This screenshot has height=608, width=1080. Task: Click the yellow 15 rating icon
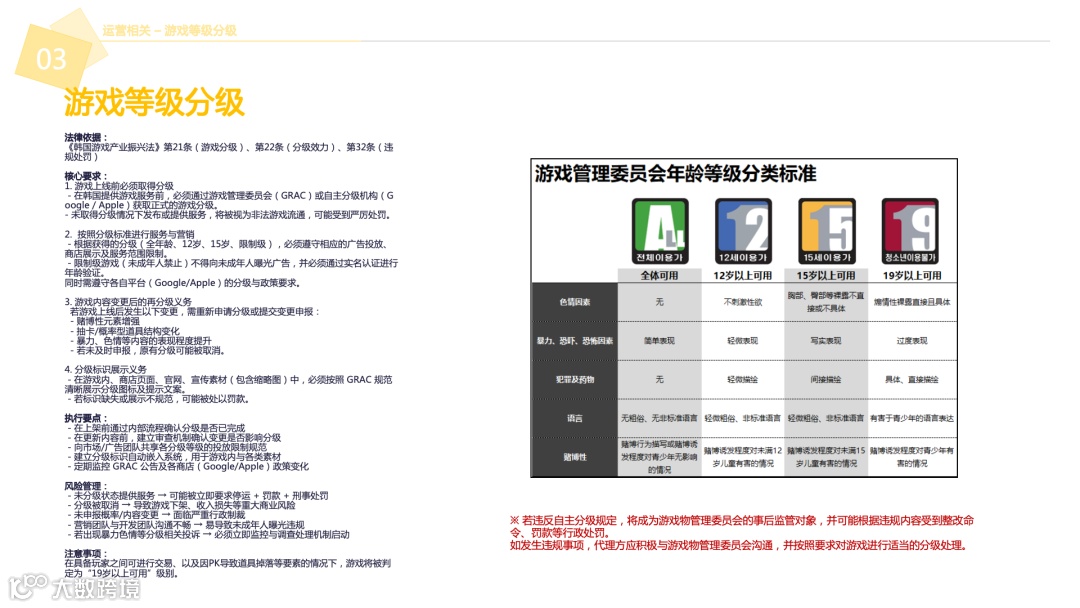[x=827, y=231]
